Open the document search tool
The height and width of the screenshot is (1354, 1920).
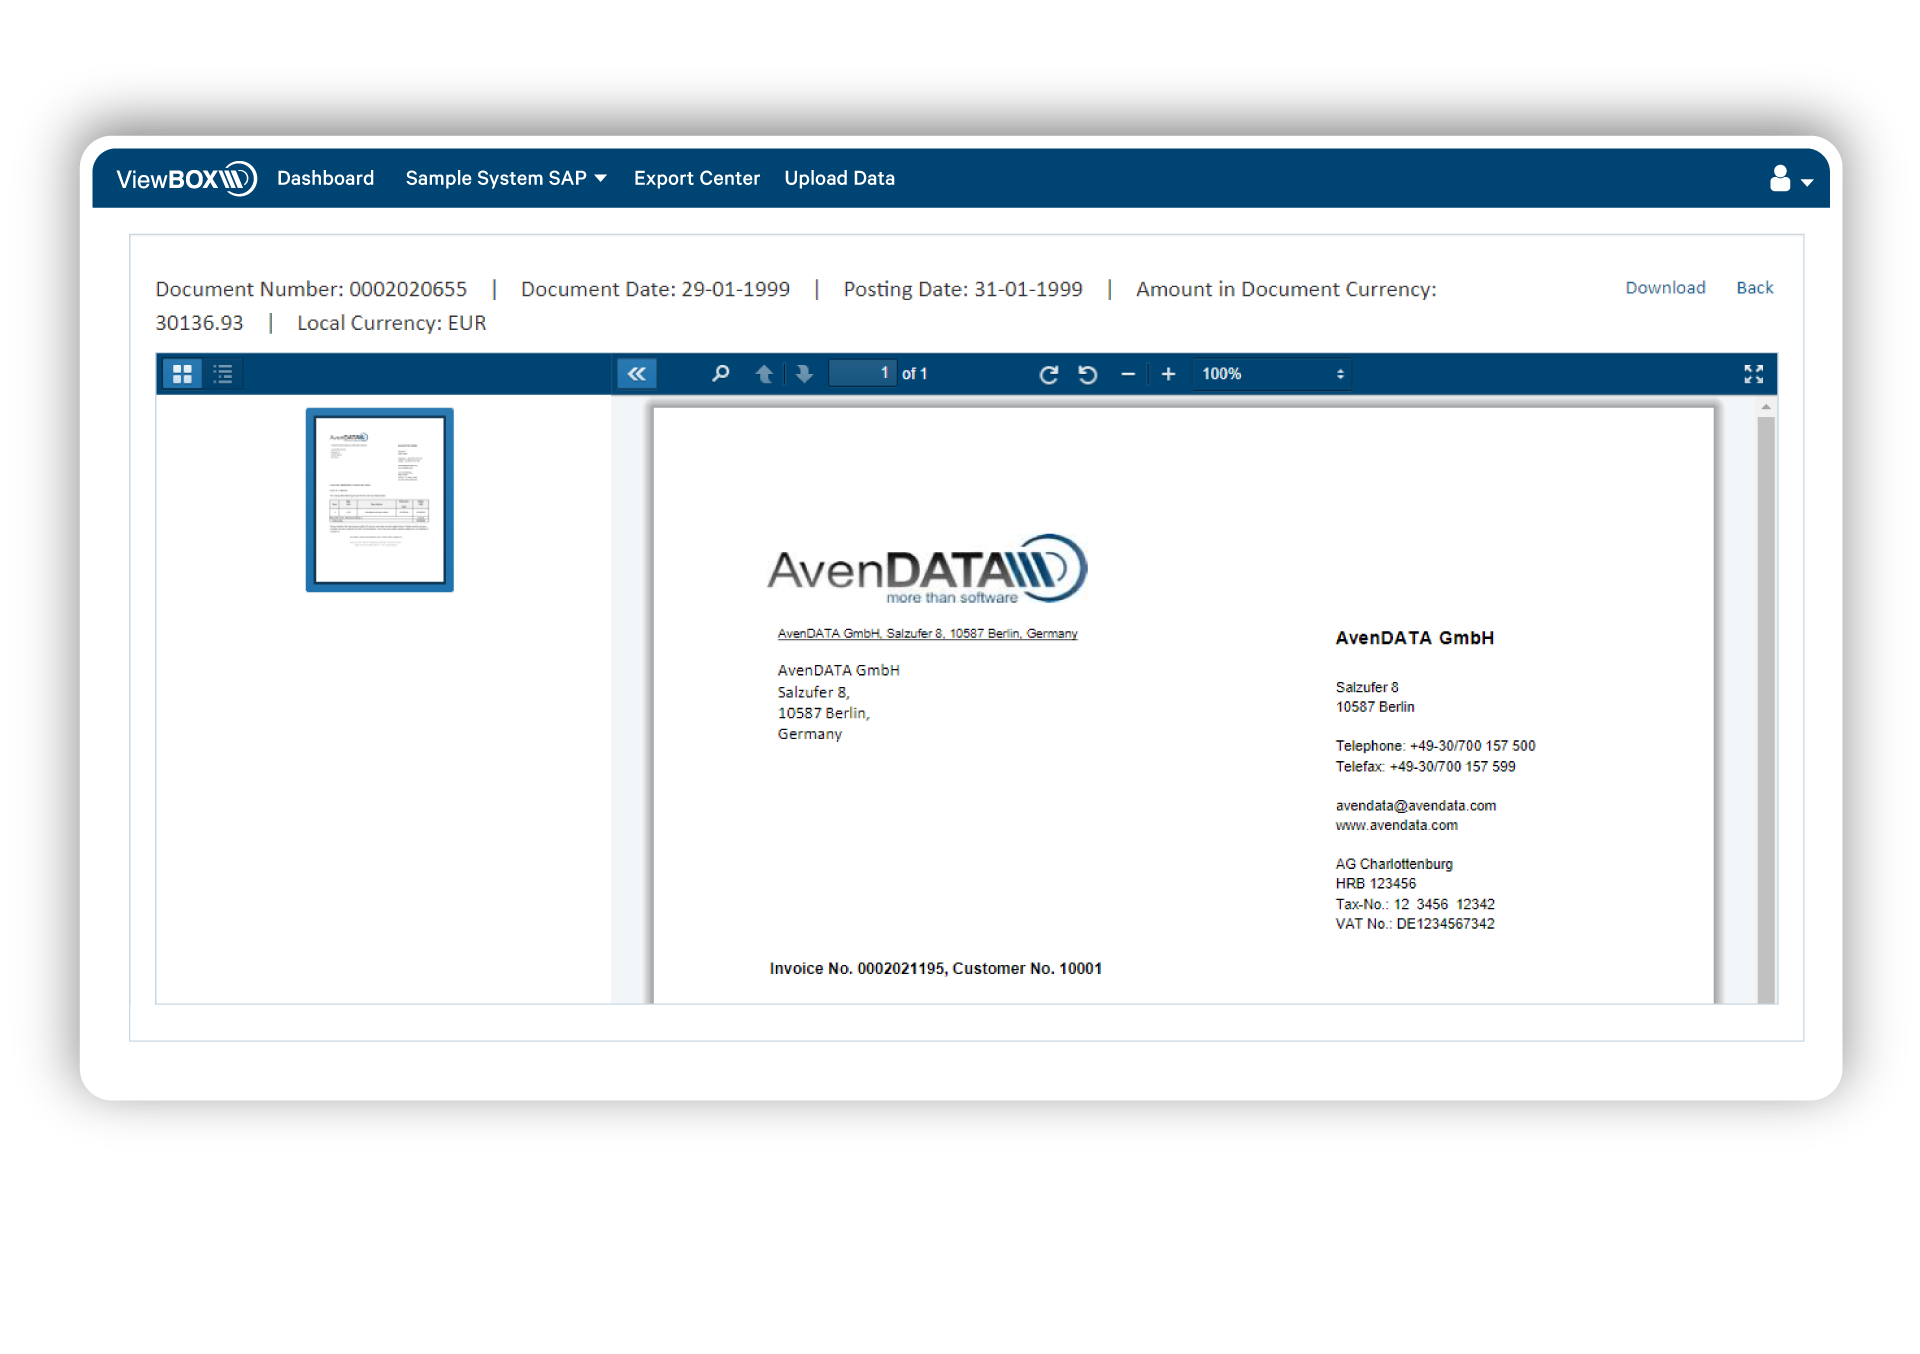pos(720,373)
